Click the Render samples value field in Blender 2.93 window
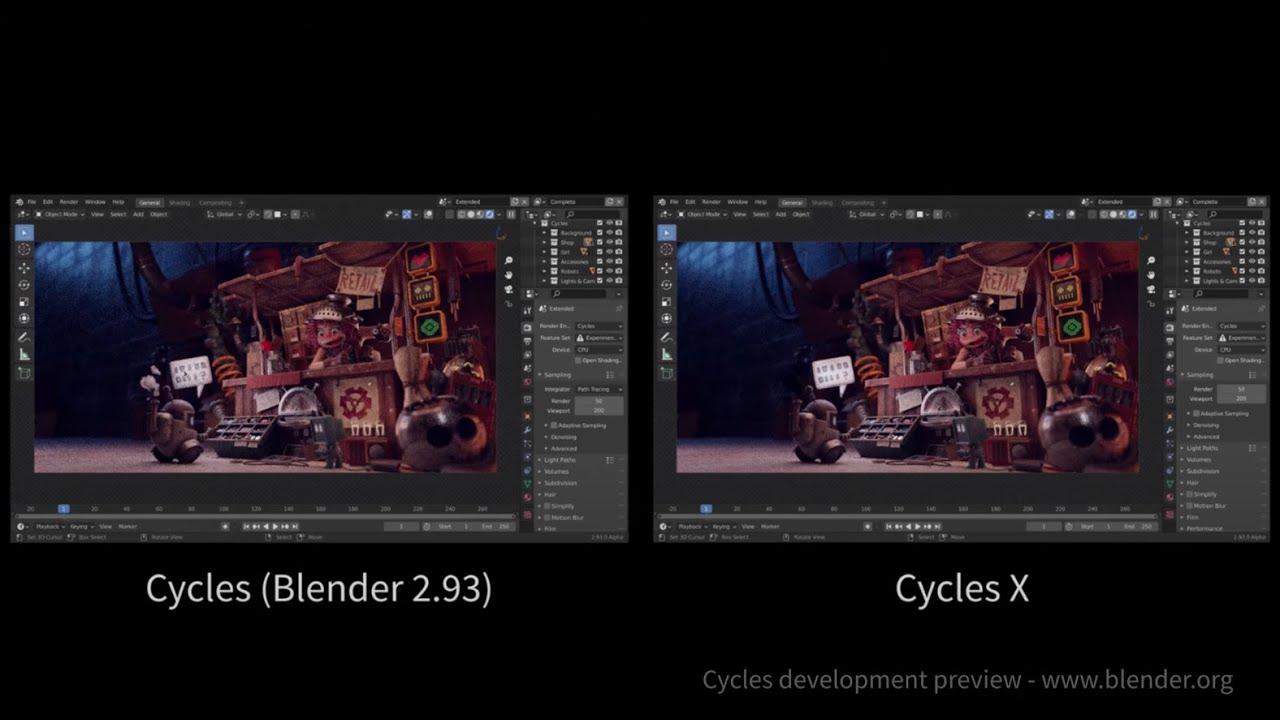 pyautogui.click(x=599, y=401)
